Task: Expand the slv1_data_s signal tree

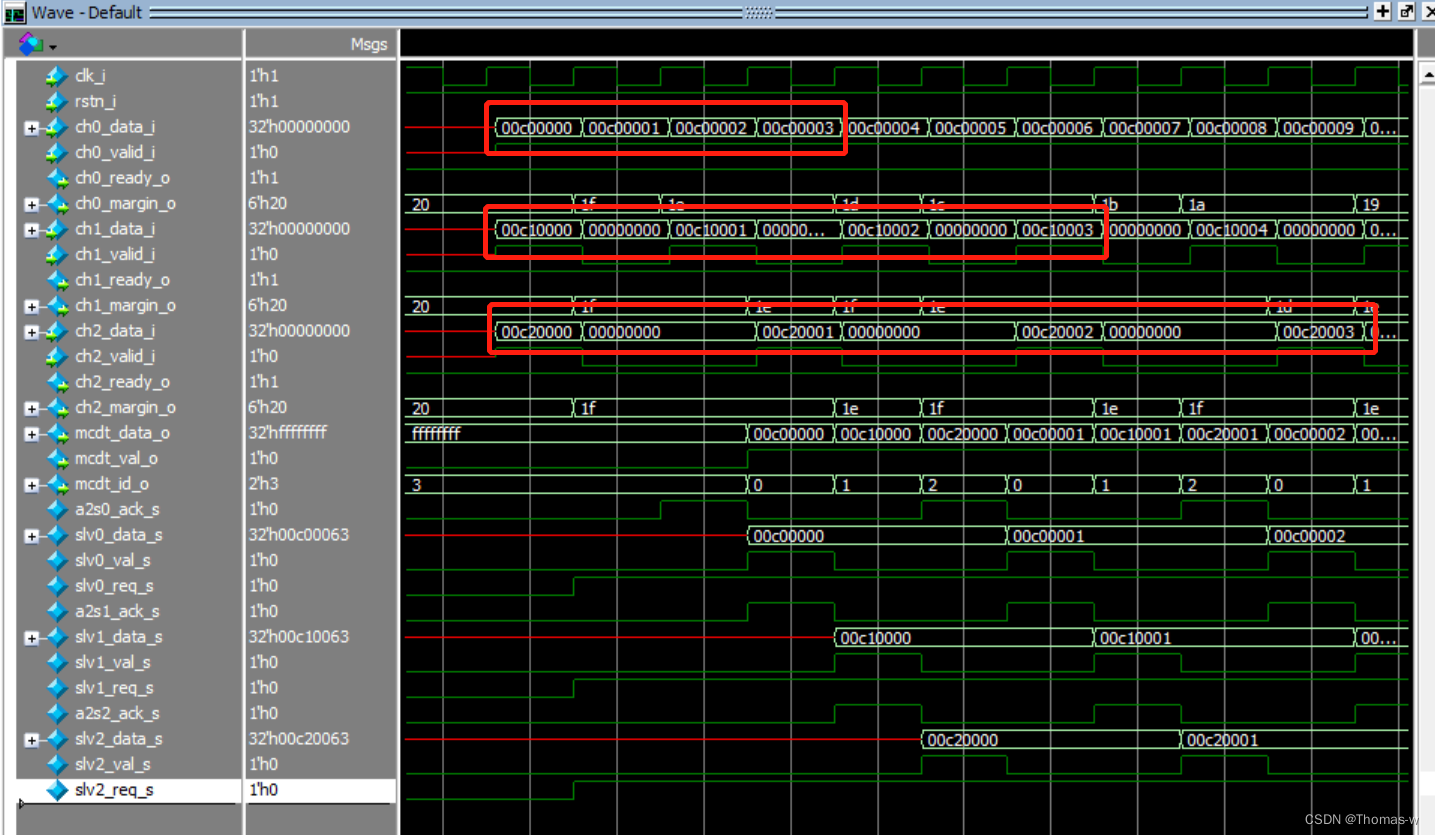Action: coord(31,637)
